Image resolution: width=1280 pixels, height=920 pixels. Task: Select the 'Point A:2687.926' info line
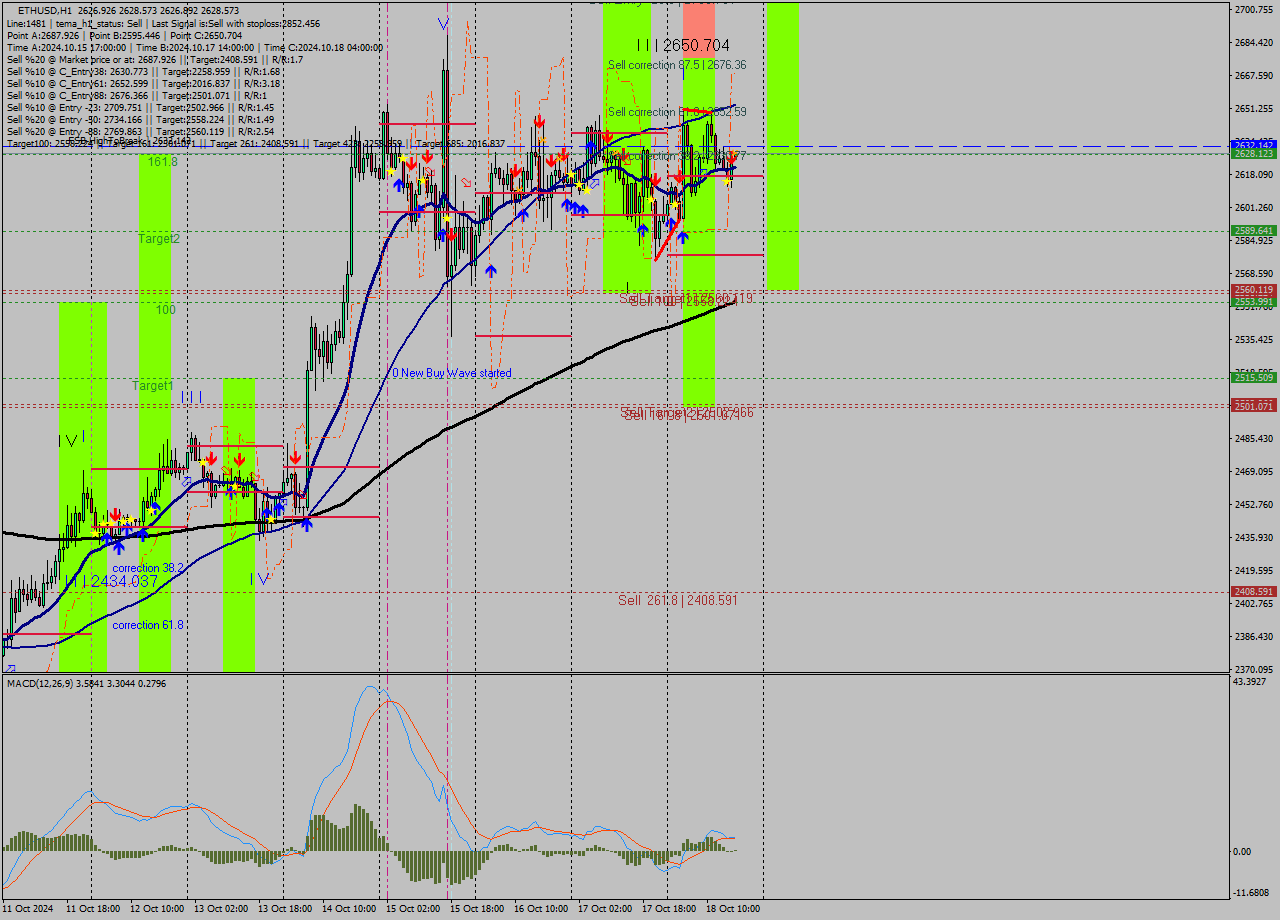pos(125,35)
